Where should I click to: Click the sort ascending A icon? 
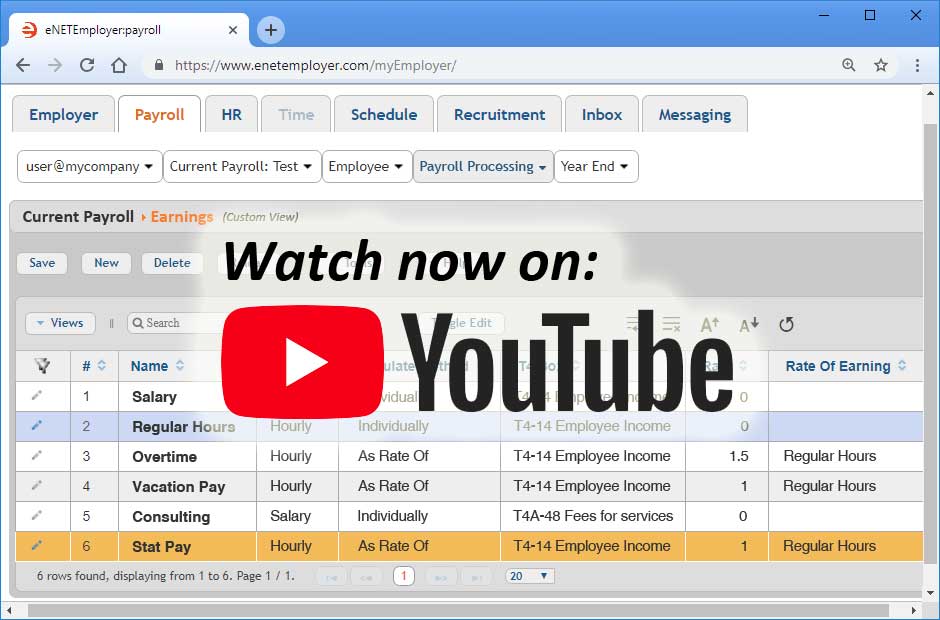pyautogui.click(x=710, y=324)
